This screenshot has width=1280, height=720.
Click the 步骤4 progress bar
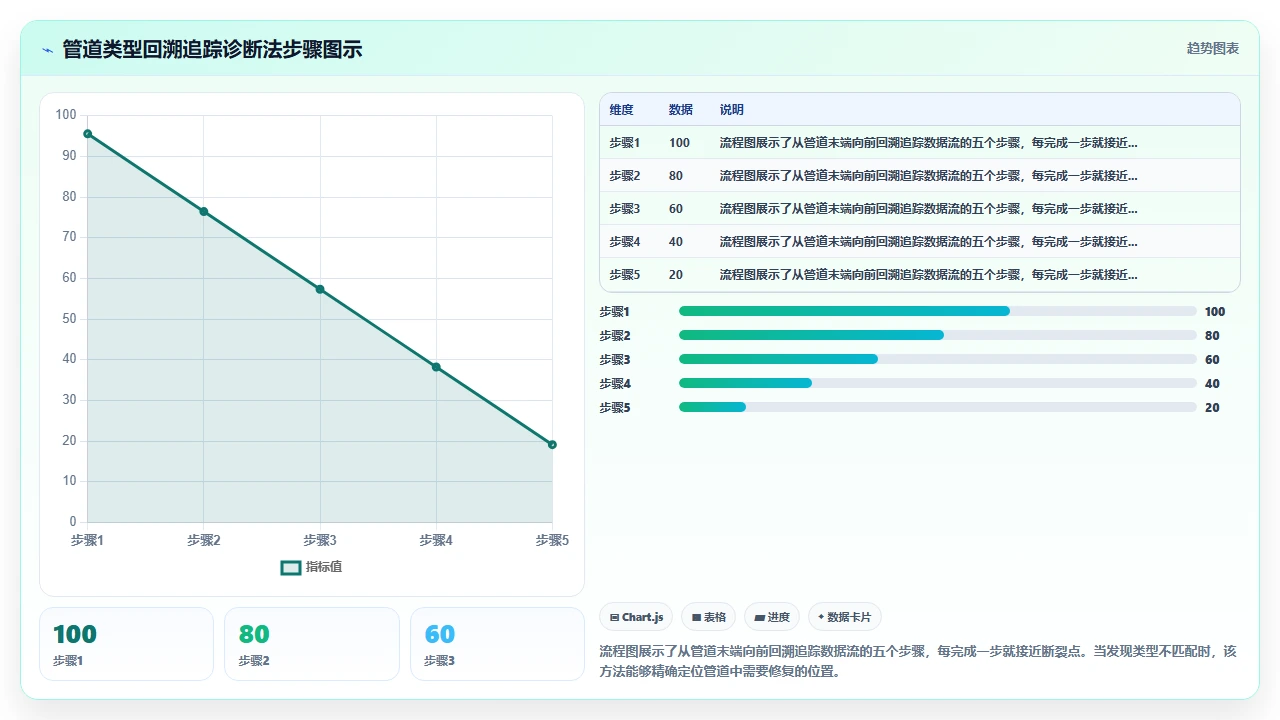(x=938, y=383)
